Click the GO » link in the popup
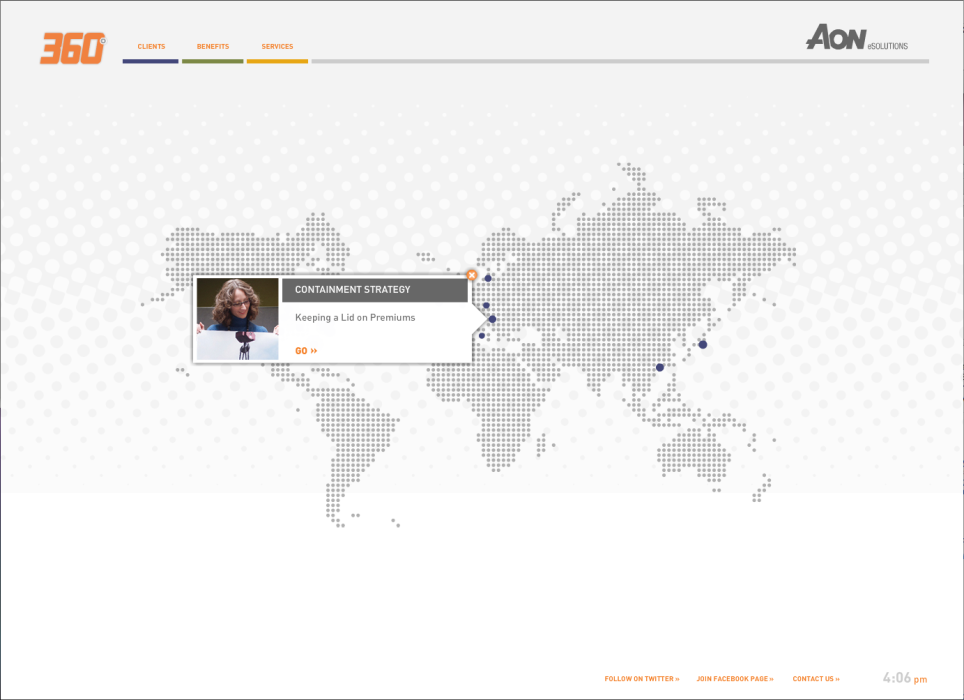 pyautogui.click(x=306, y=351)
